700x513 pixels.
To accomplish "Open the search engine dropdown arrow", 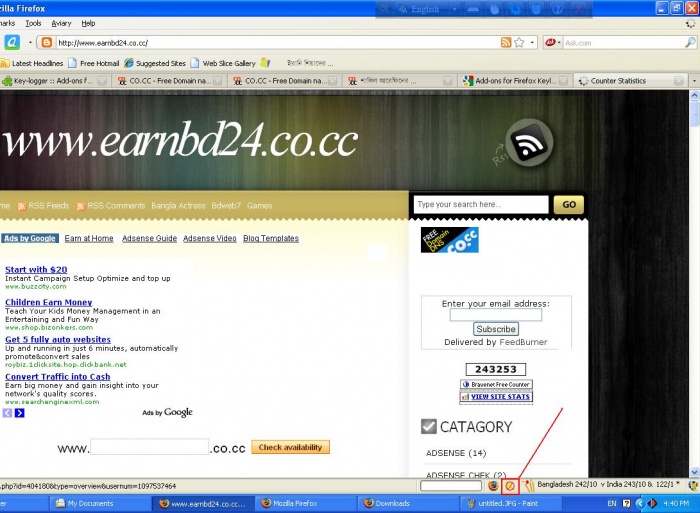I will click(x=559, y=43).
